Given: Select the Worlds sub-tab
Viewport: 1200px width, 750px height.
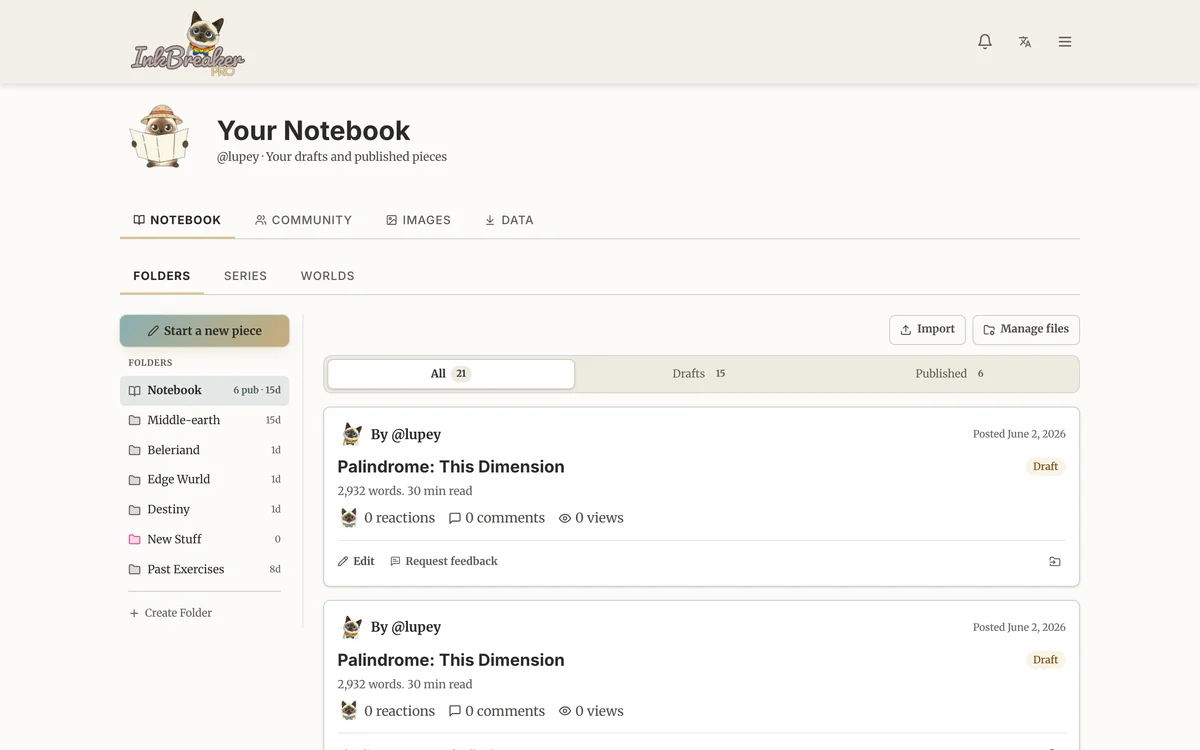Looking at the screenshot, I should click(328, 276).
